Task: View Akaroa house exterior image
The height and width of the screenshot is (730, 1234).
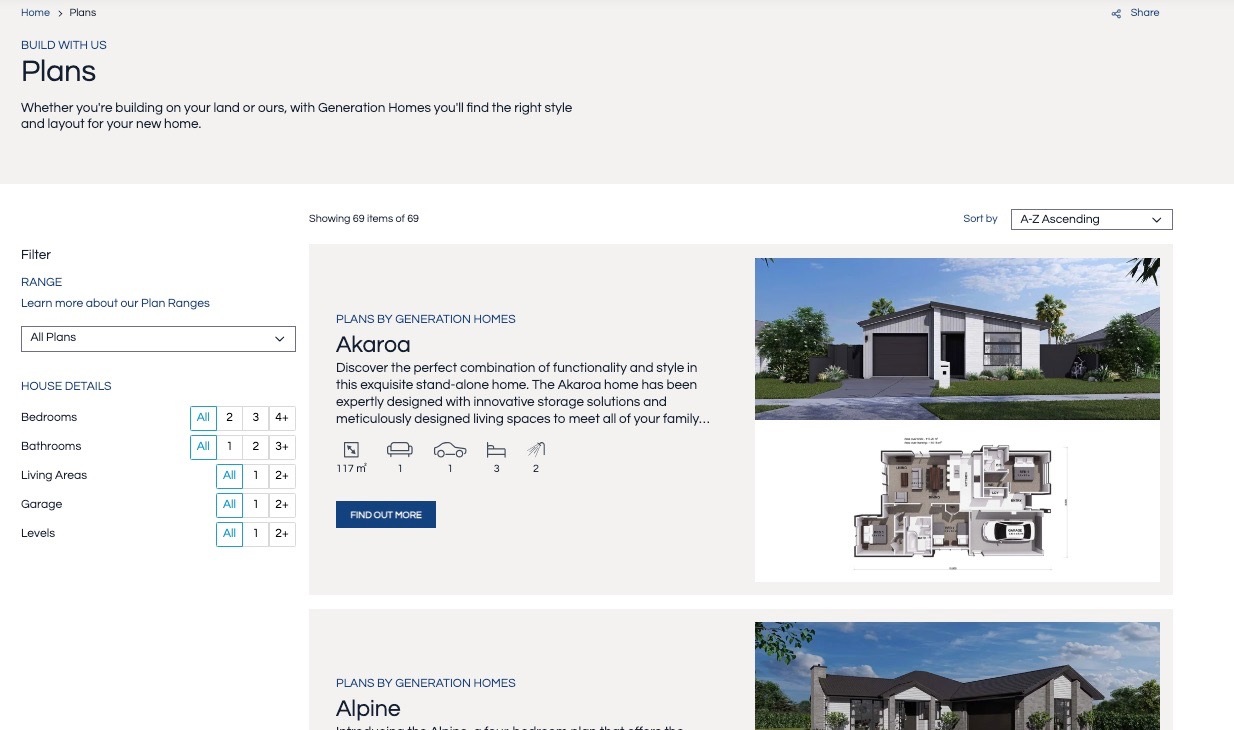Action: 957,339
